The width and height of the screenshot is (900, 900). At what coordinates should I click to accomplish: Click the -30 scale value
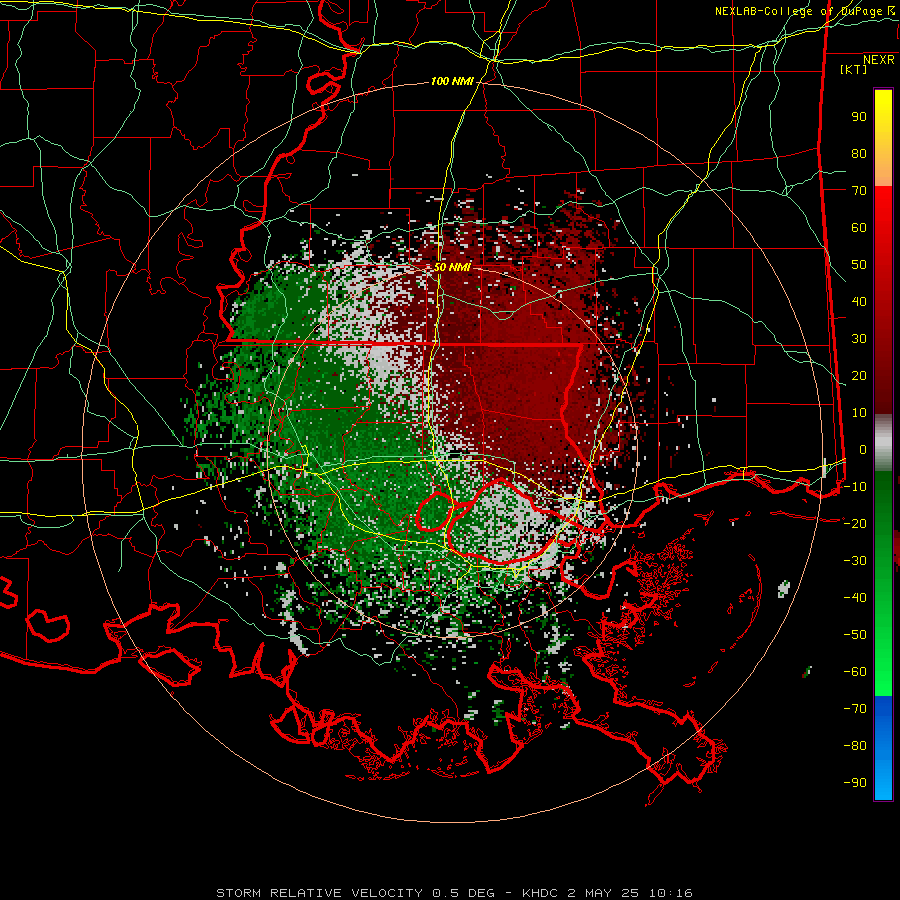[855, 561]
